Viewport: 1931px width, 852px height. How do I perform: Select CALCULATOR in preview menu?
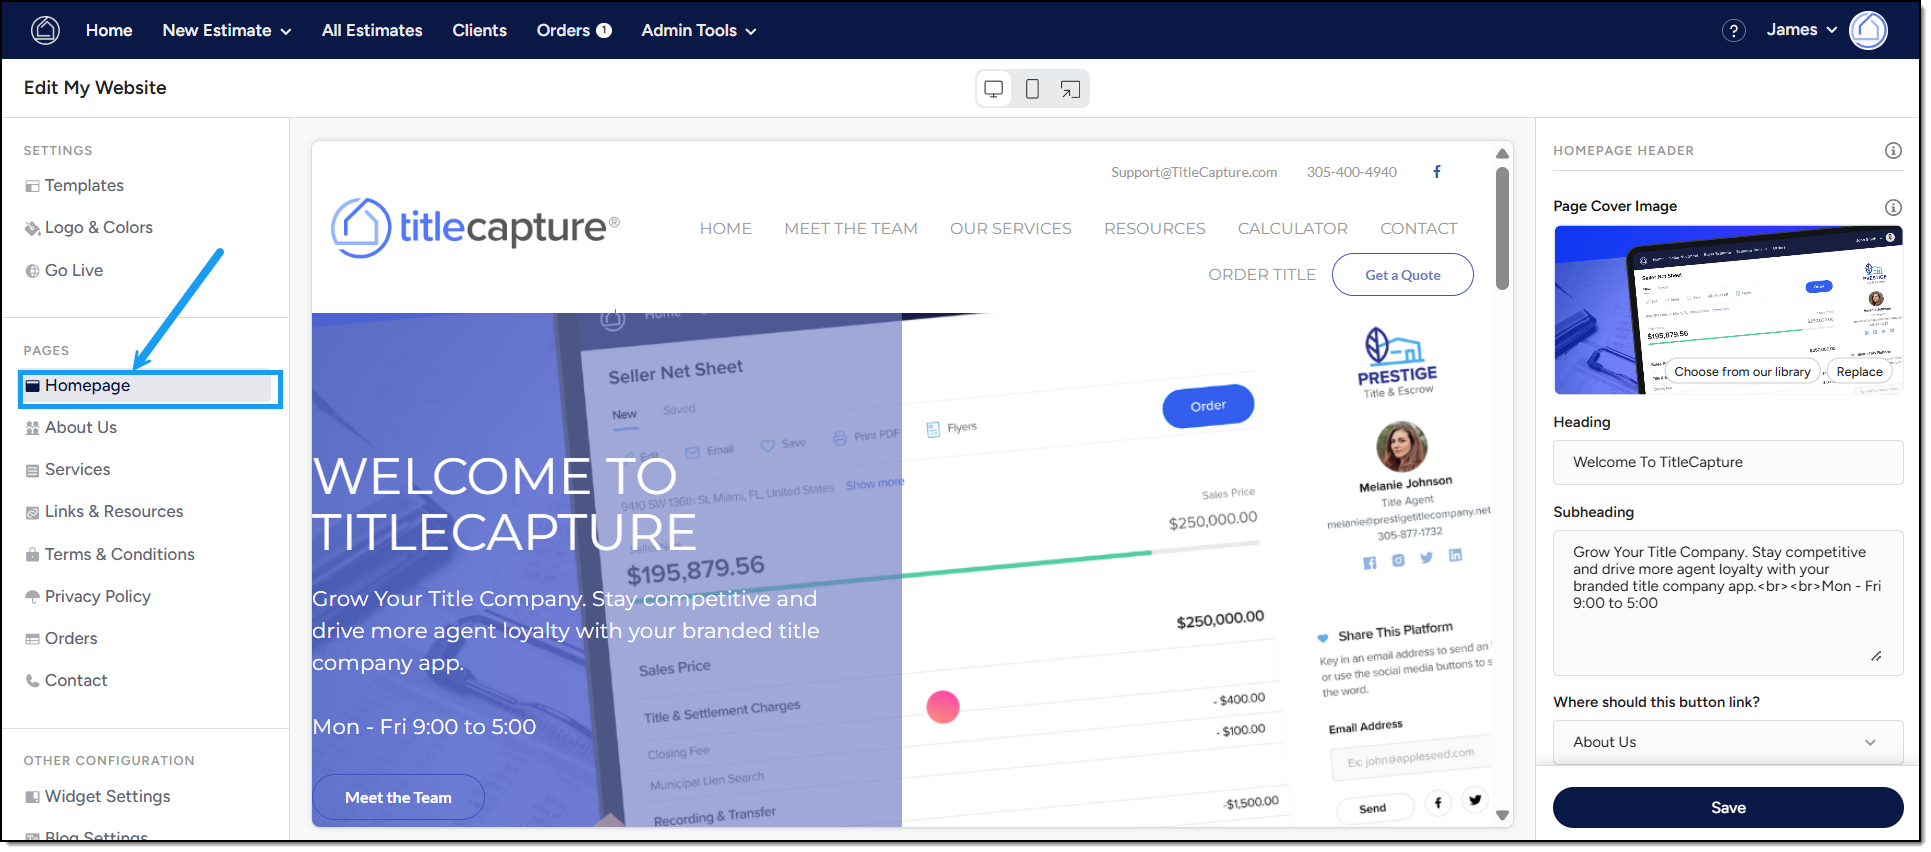(x=1292, y=229)
